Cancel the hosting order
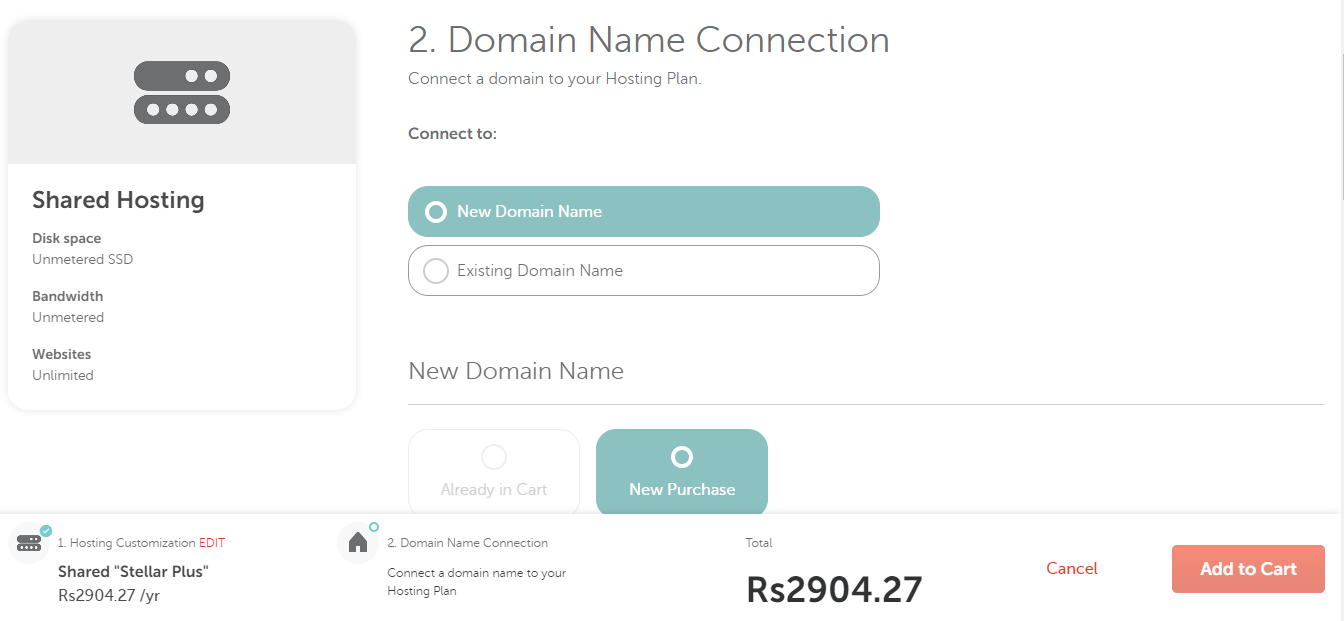 pyautogui.click(x=1072, y=568)
